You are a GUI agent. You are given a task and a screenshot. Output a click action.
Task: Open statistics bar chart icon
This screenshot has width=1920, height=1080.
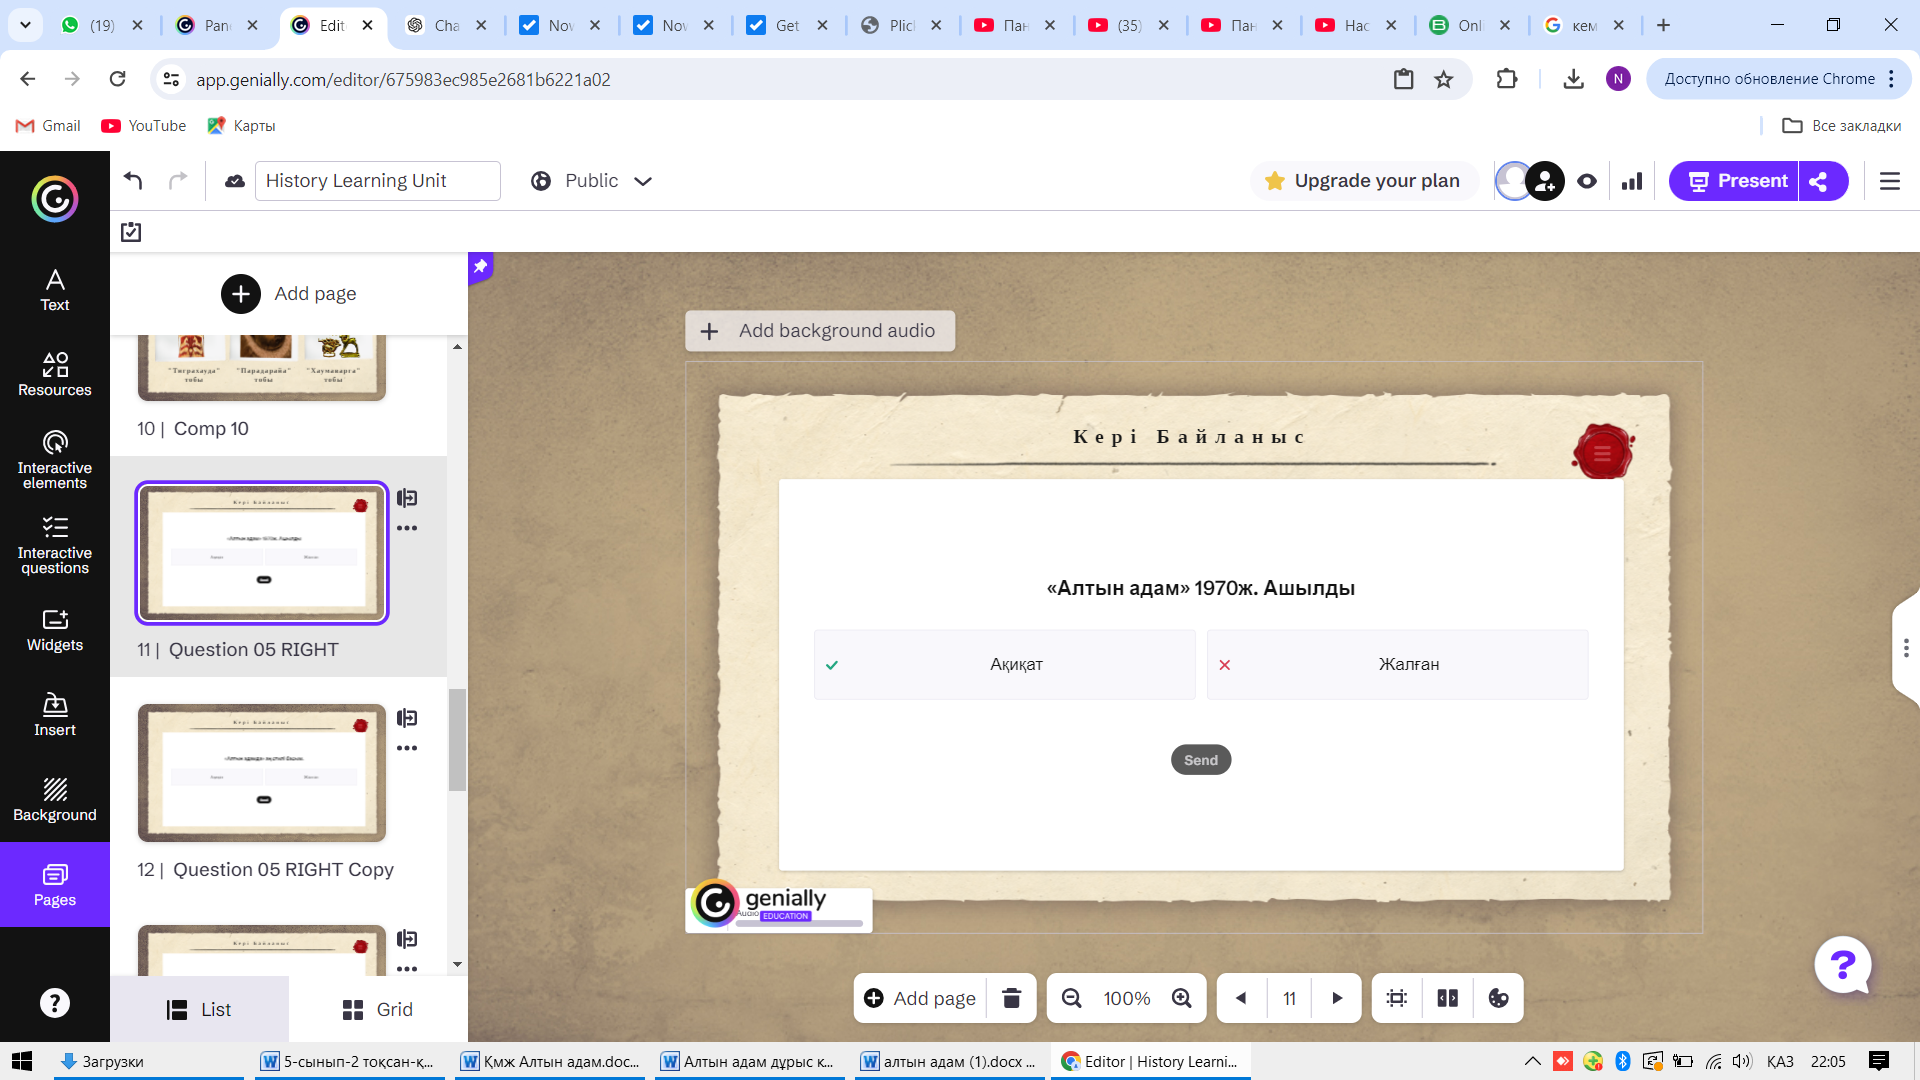click(x=1632, y=181)
